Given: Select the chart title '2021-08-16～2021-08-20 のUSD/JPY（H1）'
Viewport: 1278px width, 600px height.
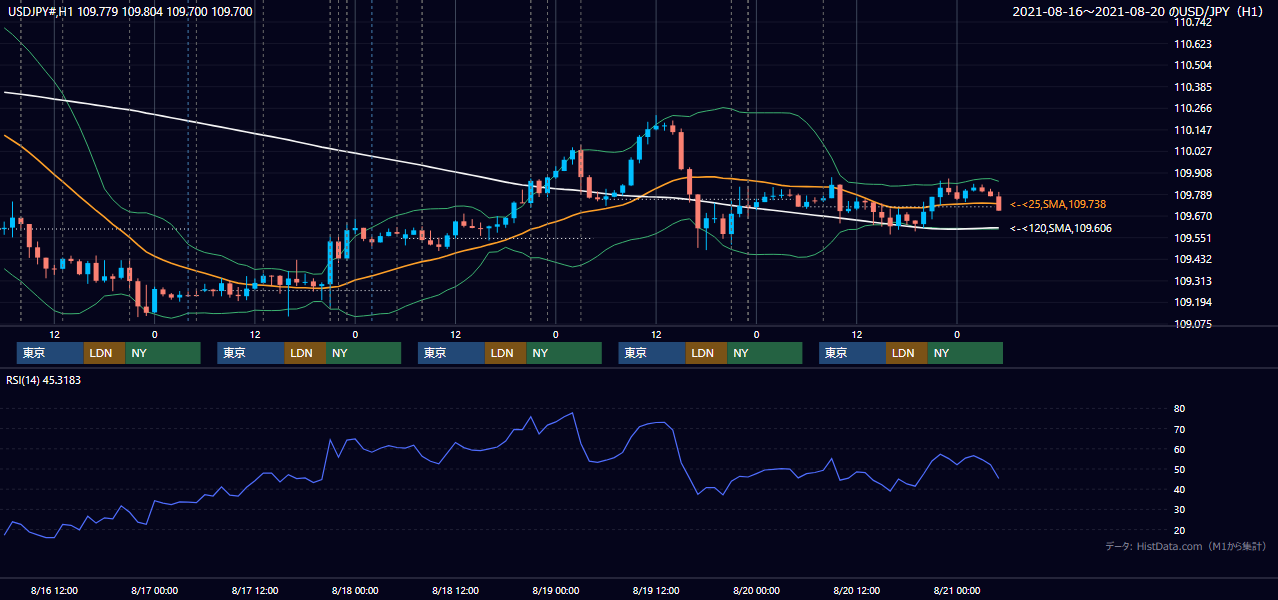Looking at the screenshot, I should (x=1140, y=12).
